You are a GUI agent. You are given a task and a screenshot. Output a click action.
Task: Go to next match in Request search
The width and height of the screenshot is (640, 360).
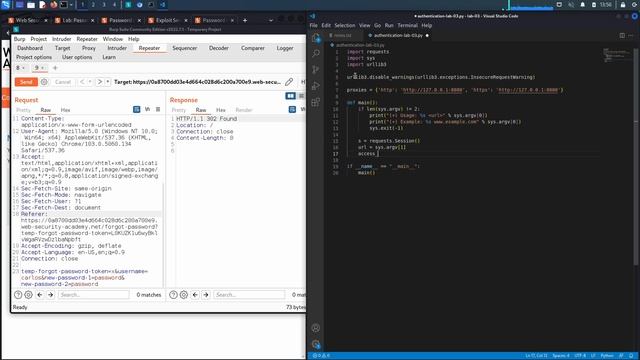pos(51,295)
